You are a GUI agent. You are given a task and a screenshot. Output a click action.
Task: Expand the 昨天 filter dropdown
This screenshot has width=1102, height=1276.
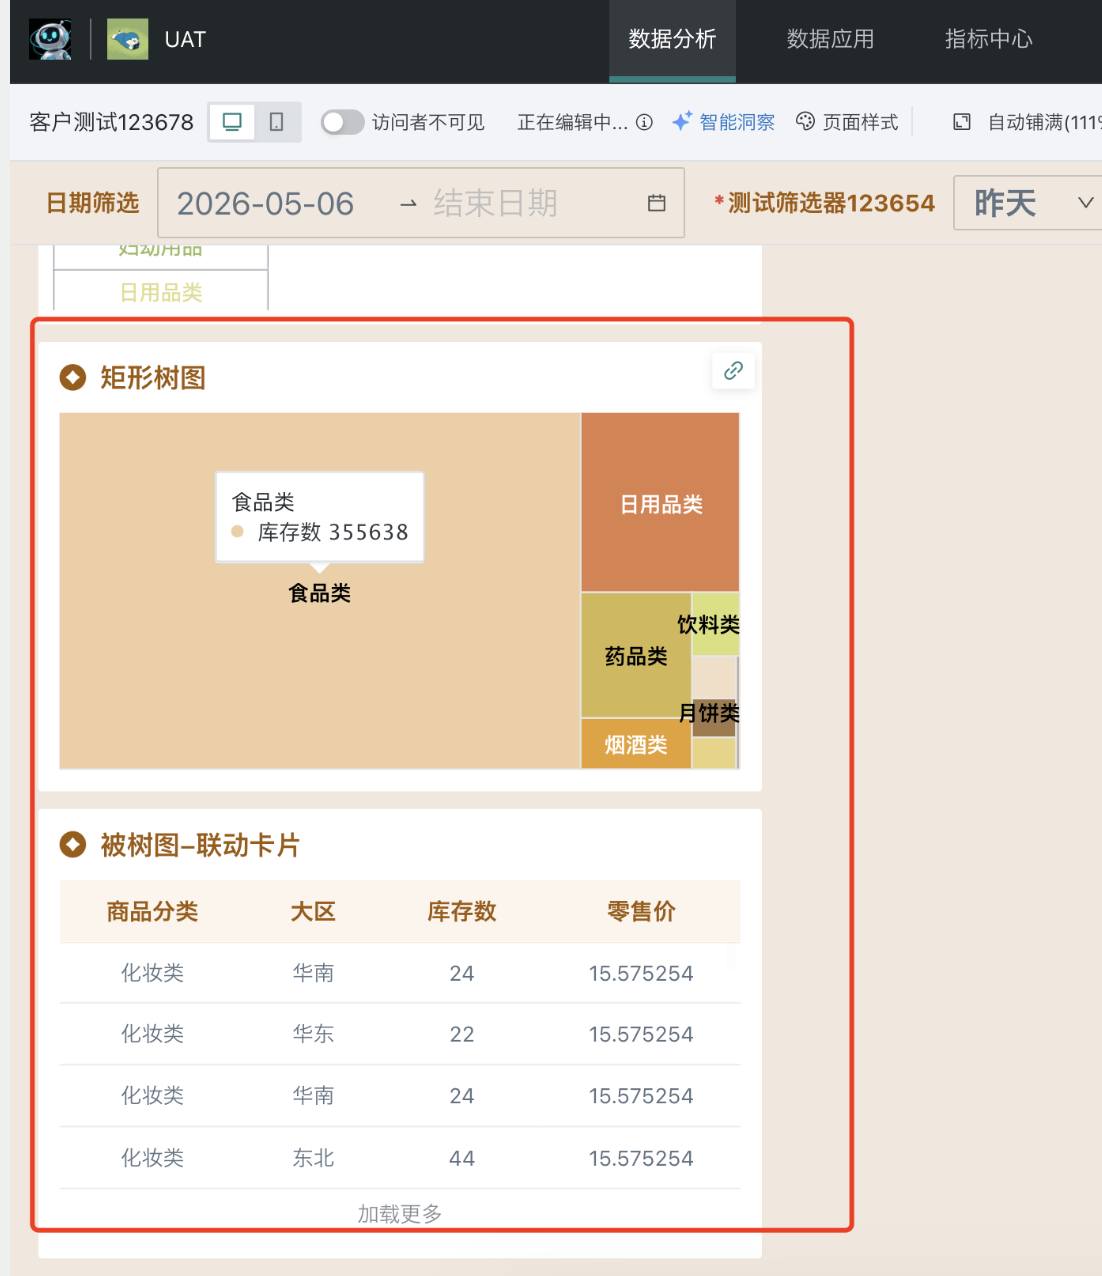click(x=1028, y=203)
